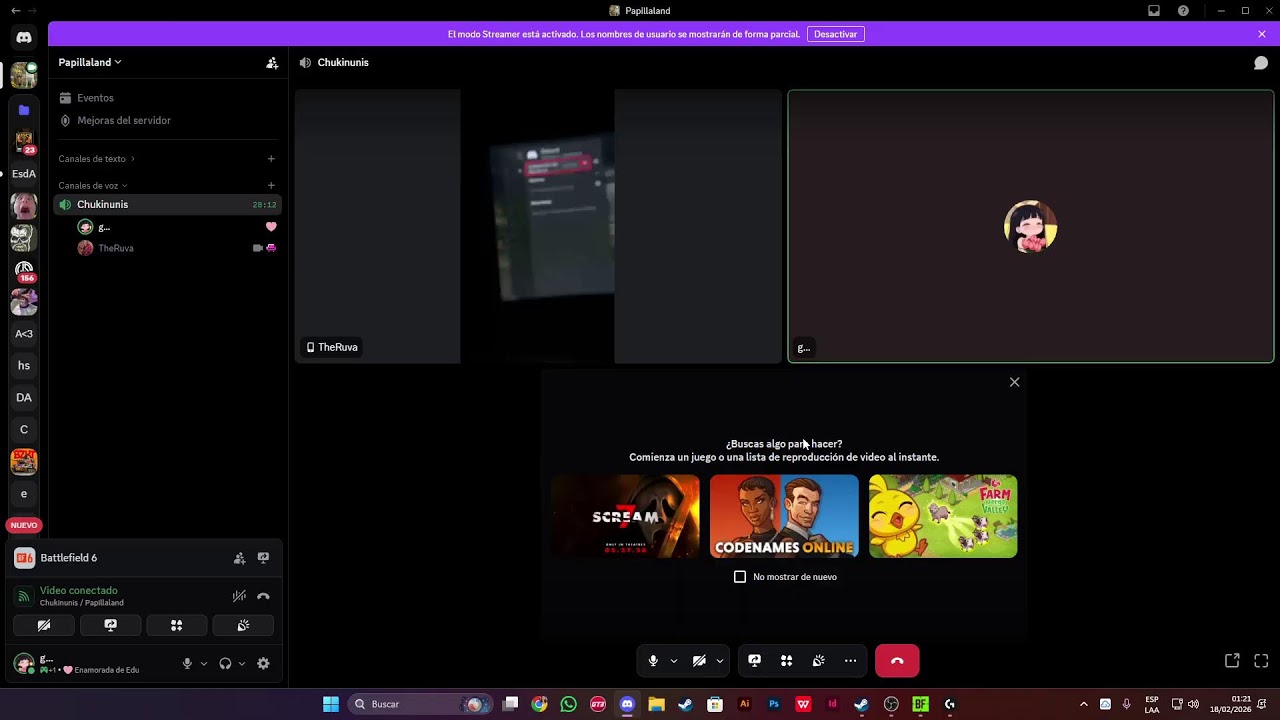1280x720 pixels.
Task: Collapse Canales de voz category
Action: coord(93,186)
